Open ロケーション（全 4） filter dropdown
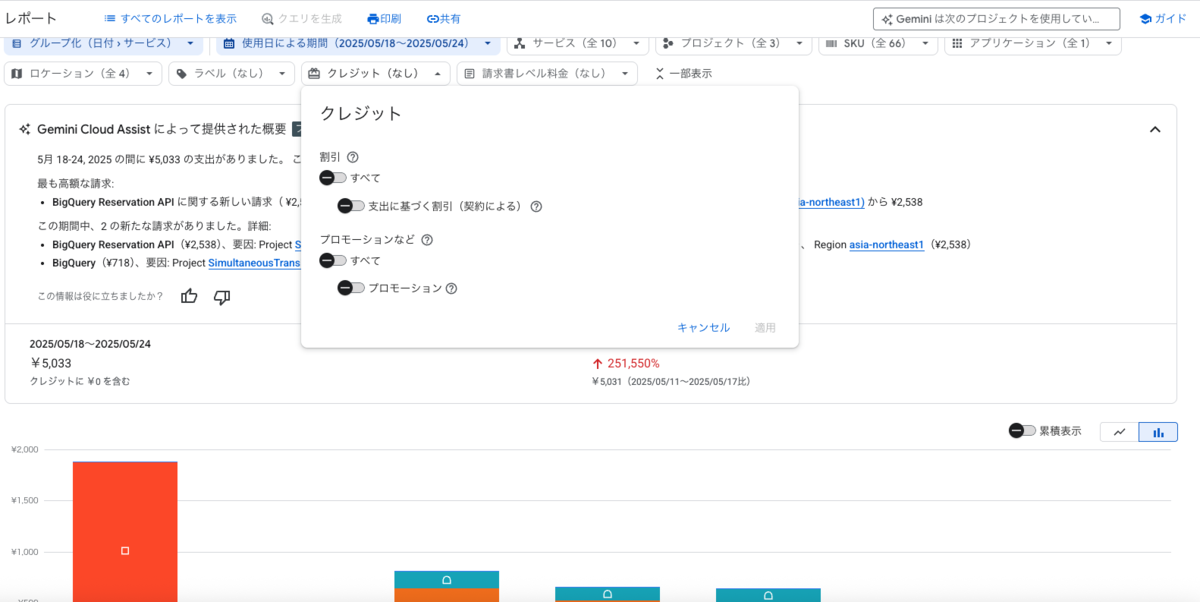 pos(83,73)
